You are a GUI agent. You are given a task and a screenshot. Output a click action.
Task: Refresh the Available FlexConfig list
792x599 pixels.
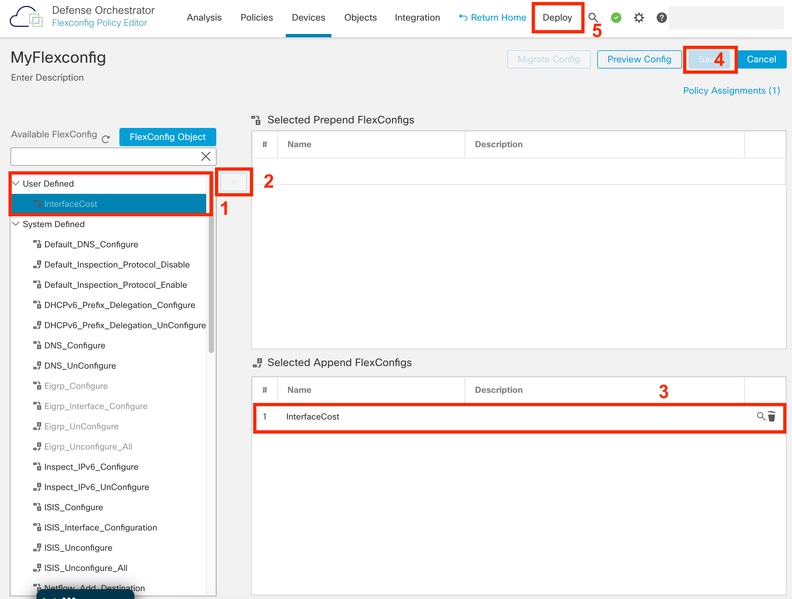pyautogui.click(x=106, y=139)
